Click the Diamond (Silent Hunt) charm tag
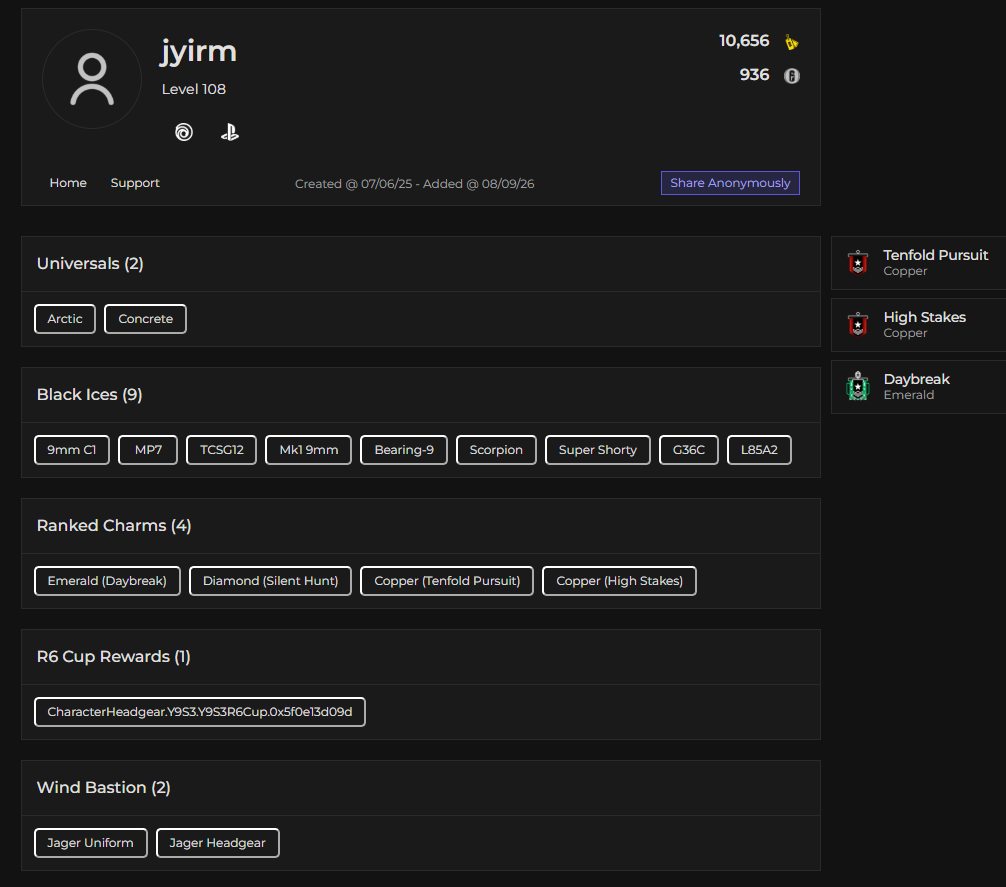 270,580
